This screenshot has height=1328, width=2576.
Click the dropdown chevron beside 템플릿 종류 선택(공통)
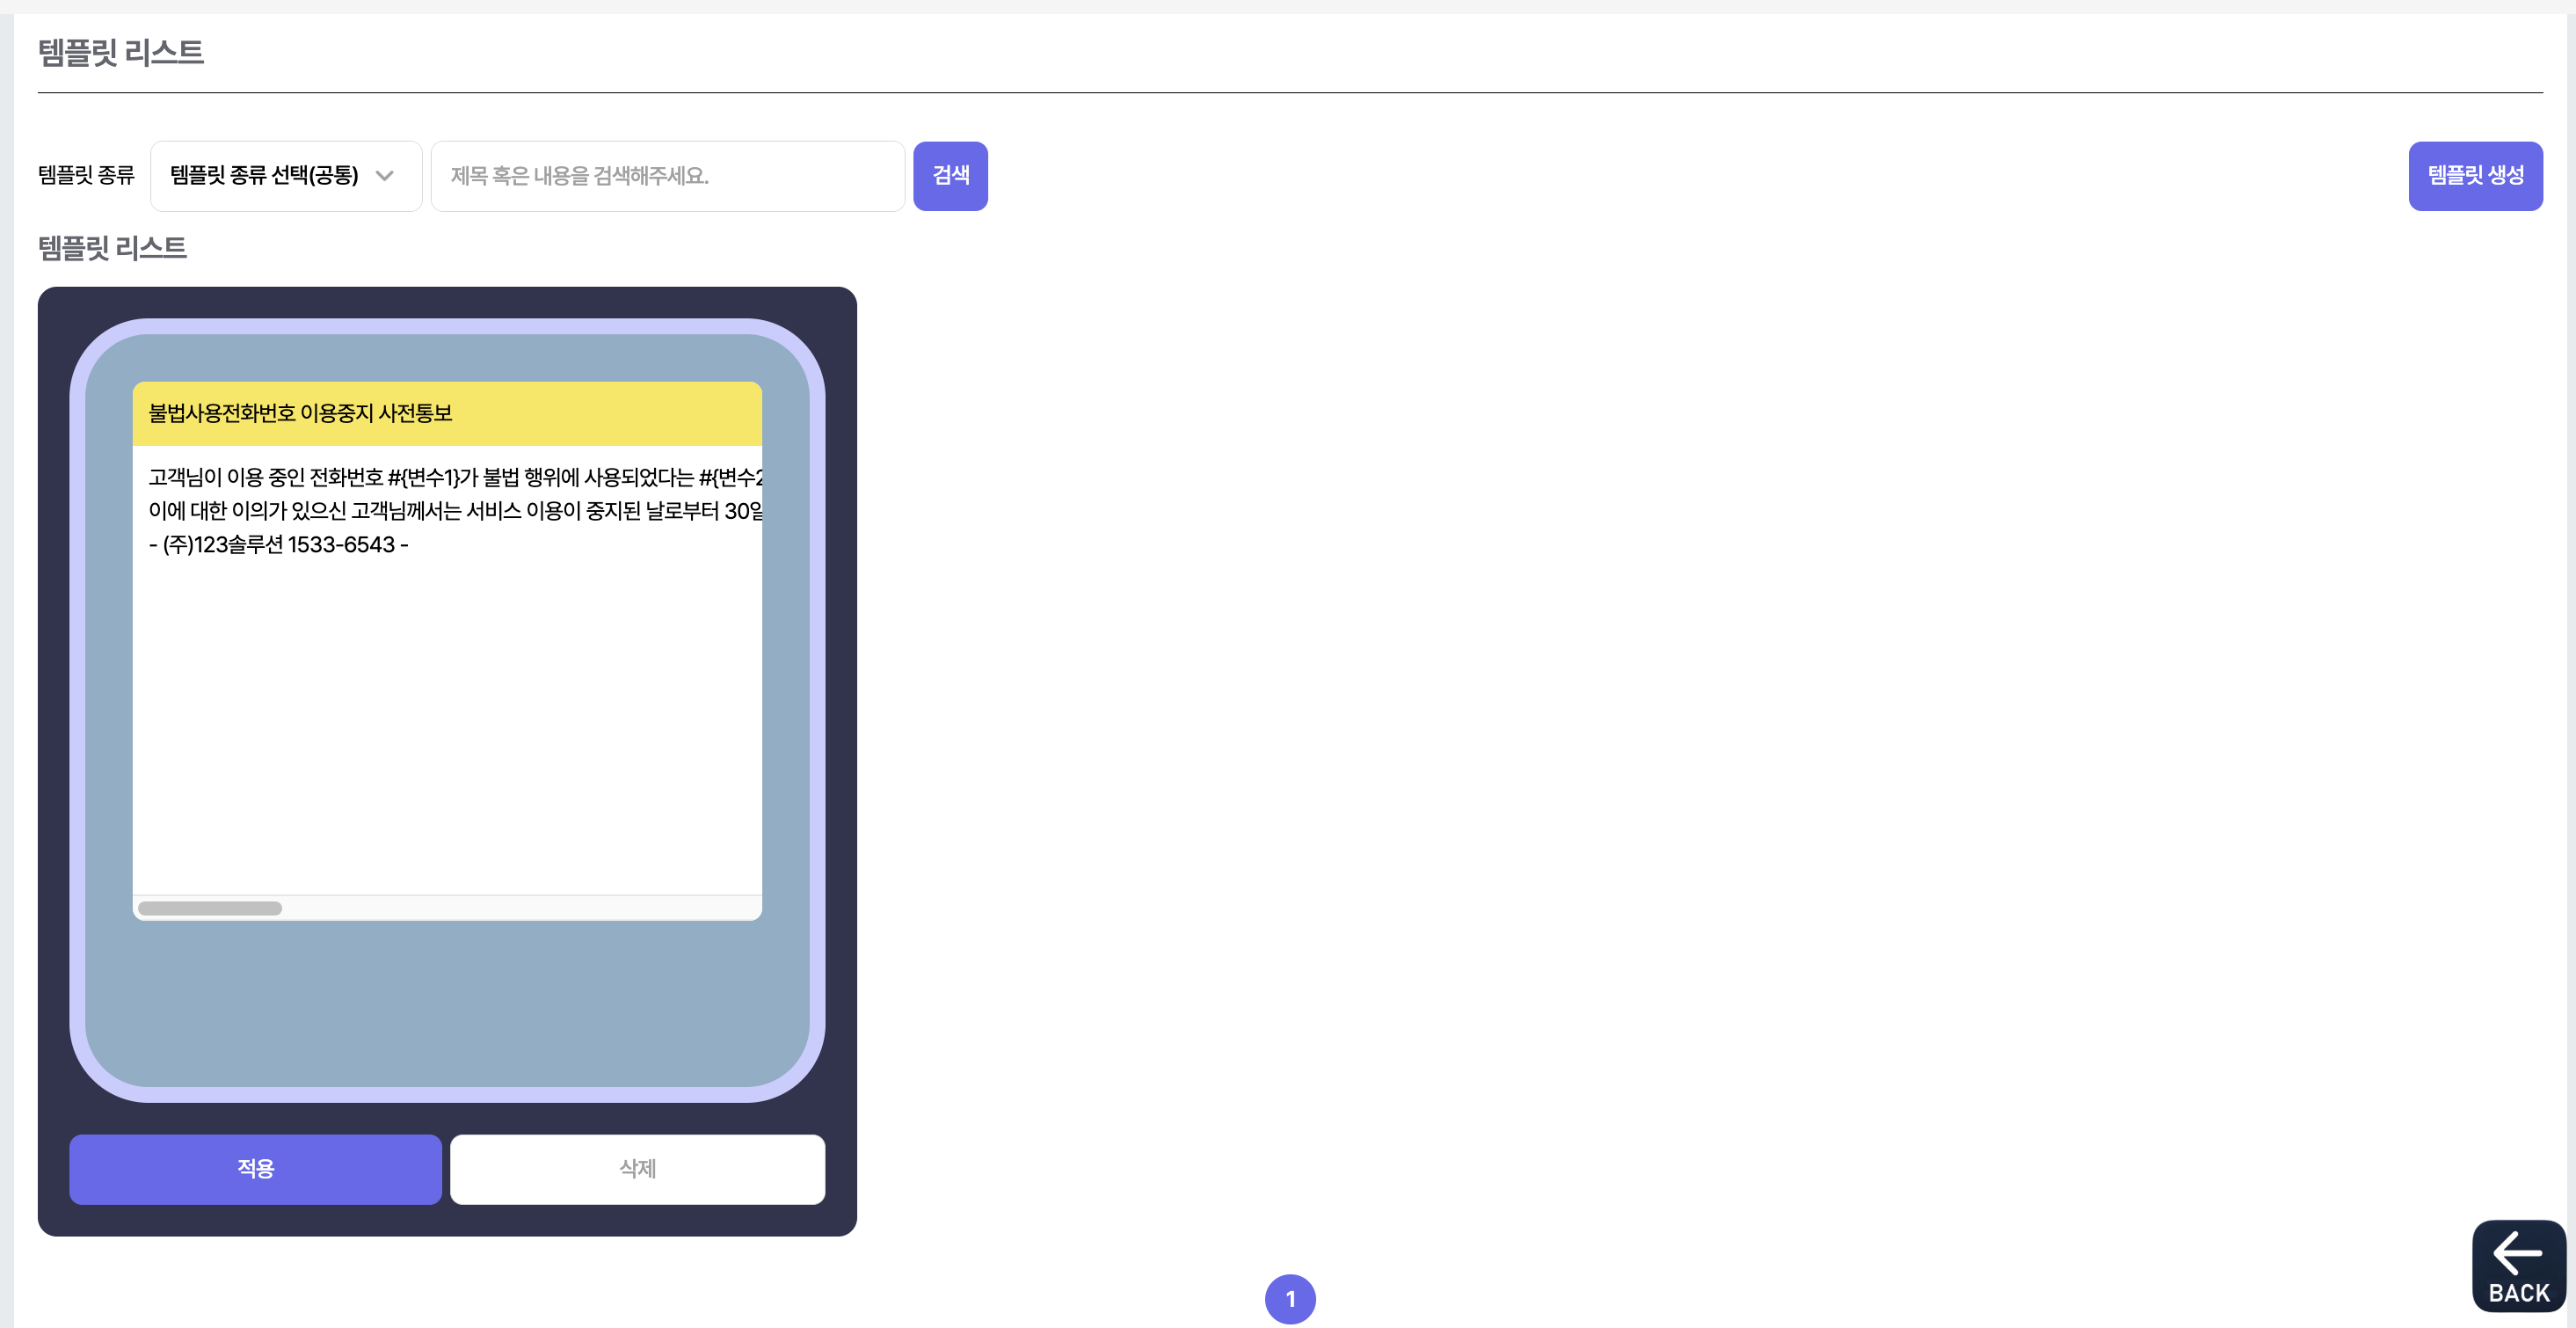(x=384, y=176)
